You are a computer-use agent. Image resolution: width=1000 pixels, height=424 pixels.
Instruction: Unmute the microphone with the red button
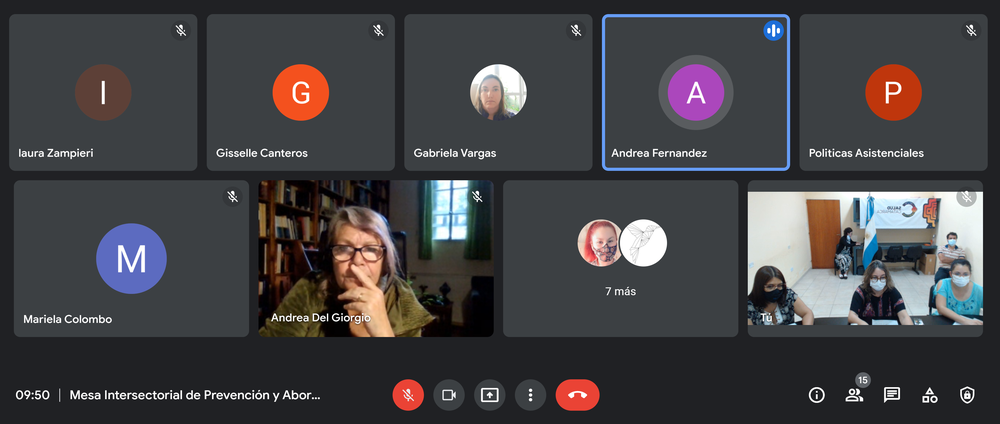coord(408,395)
